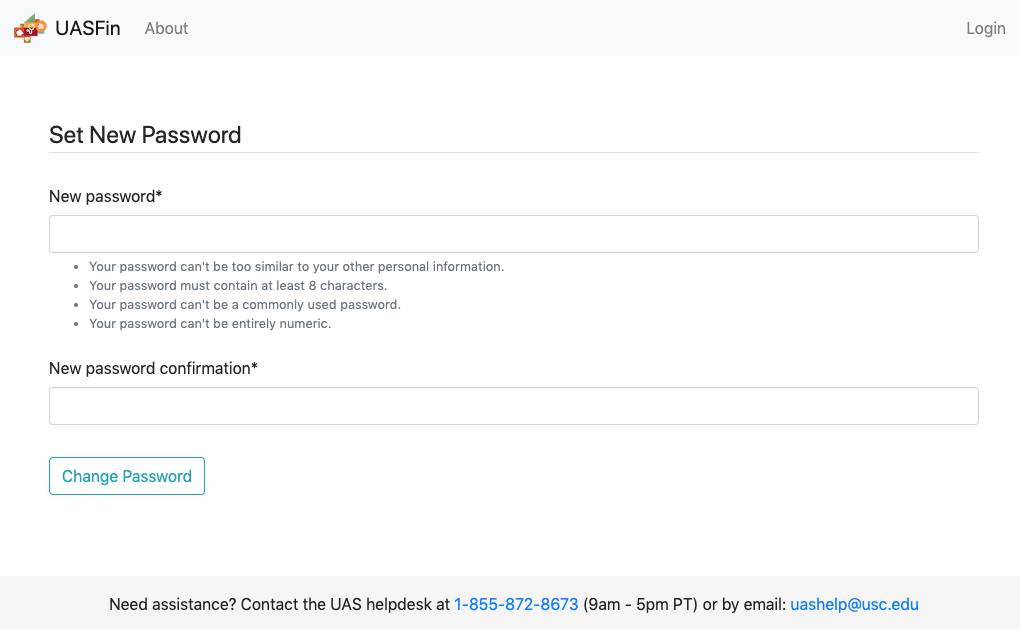Image resolution: width=1020 pixels, height=629 pixels.
Task: Click the "or by email:" footer text
Action: tap(744, 604)
